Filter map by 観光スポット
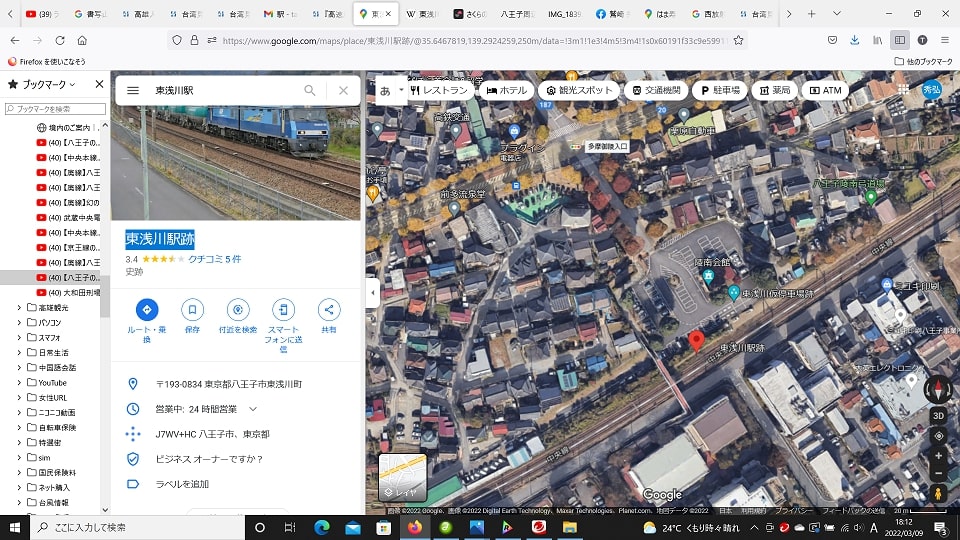 (x=579, y=90)
